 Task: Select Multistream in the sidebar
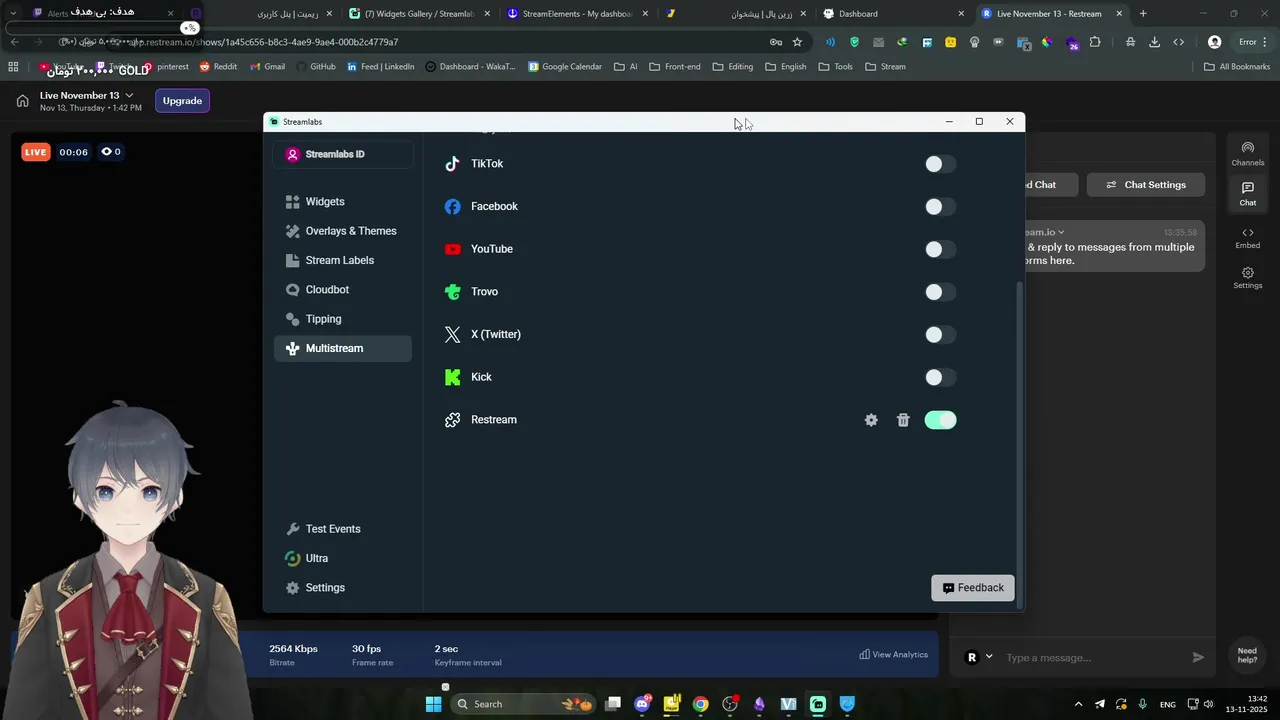[x=343, y=348]
